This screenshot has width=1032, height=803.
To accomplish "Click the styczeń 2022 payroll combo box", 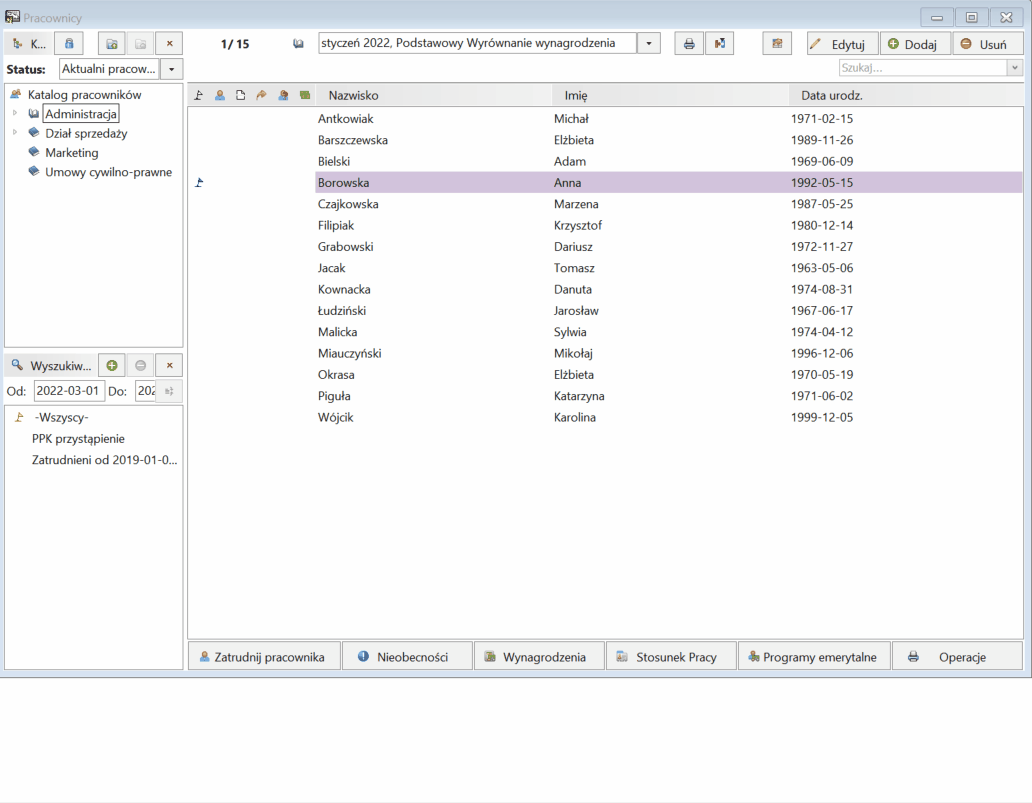I will pyautogui.click(x=477, y=43).
